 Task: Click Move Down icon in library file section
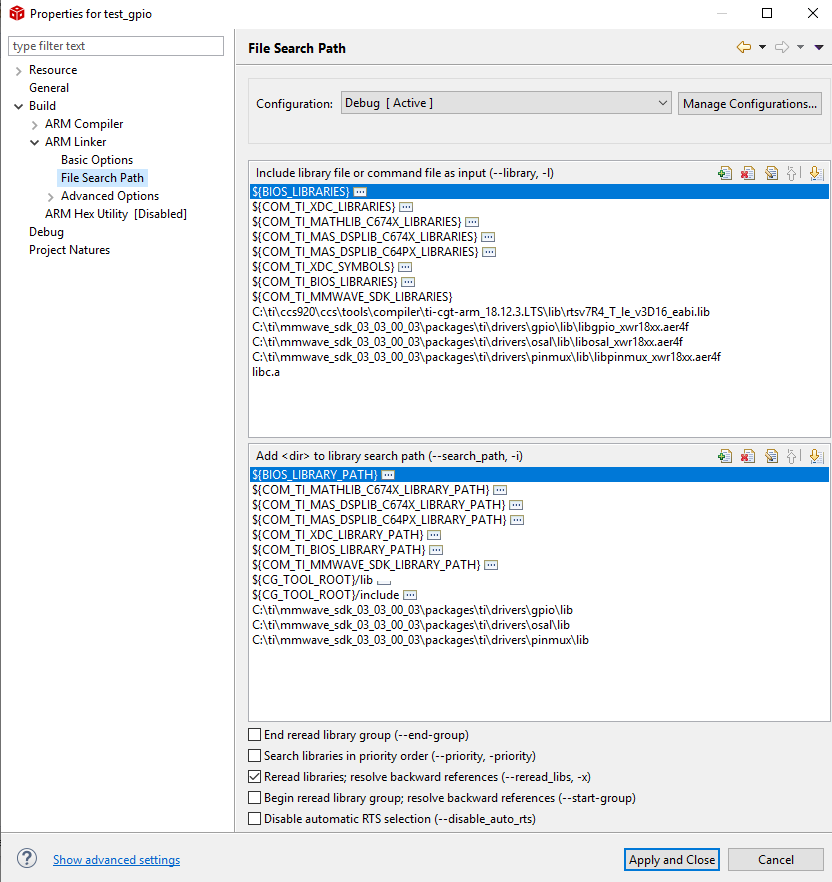click(816, 173)
